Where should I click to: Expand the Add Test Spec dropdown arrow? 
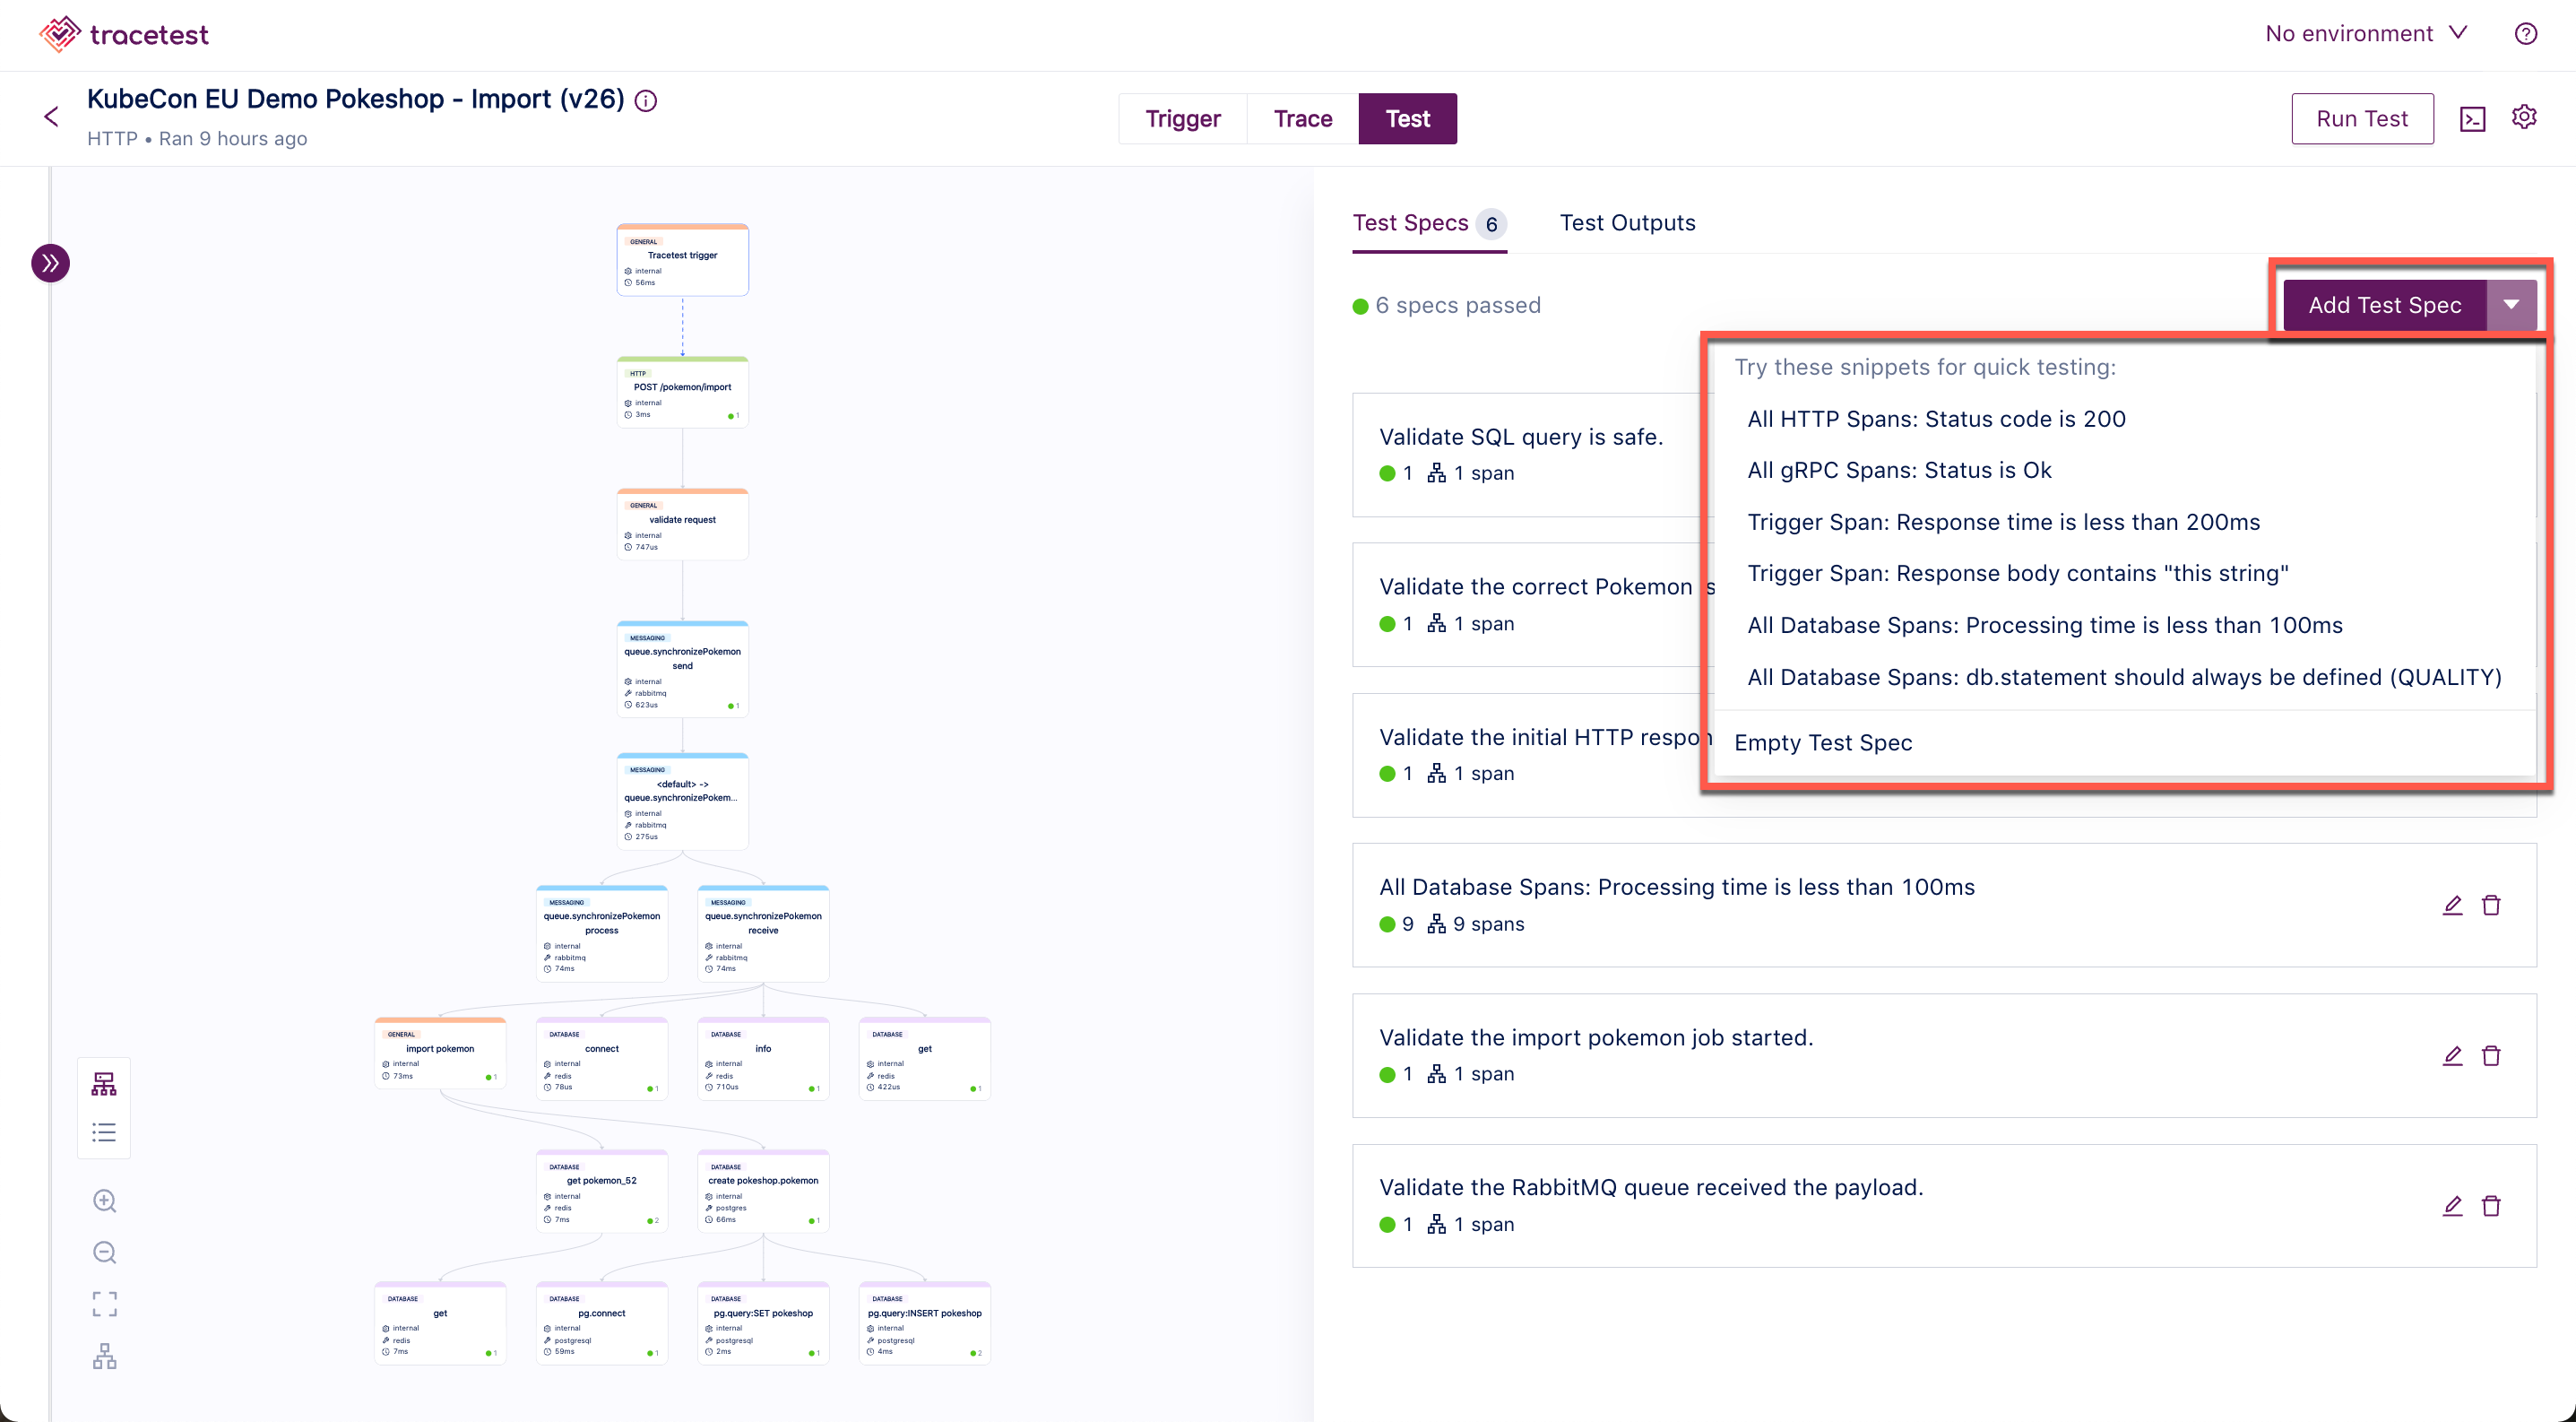point(2508,305)
